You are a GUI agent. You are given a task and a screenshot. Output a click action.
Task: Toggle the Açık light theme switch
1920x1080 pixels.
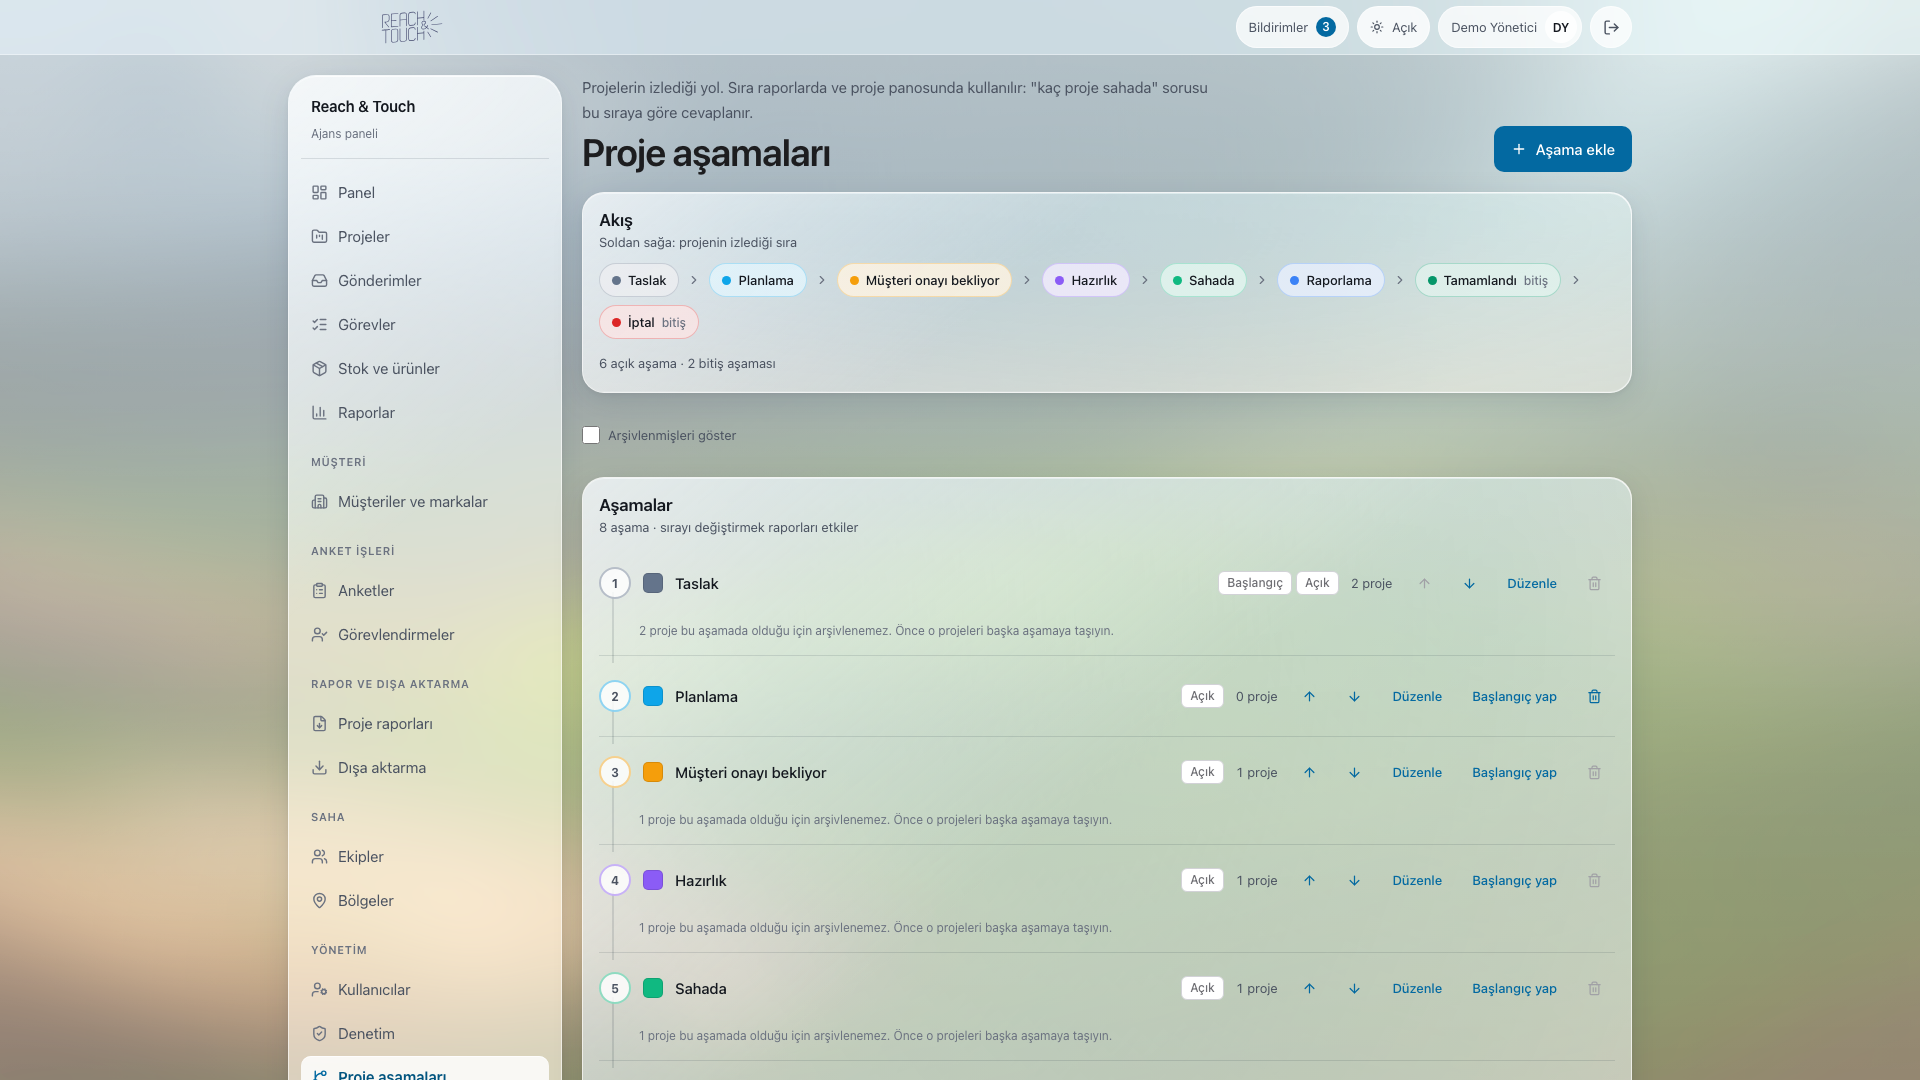click(1393, 27)
